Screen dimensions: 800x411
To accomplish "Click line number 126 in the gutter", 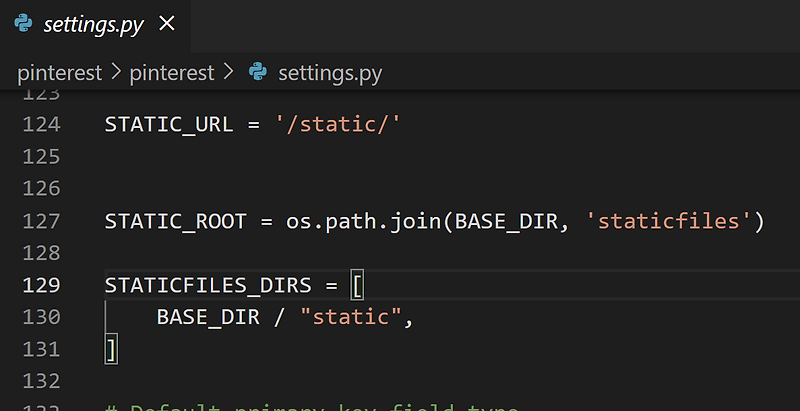I will [41, 189].
